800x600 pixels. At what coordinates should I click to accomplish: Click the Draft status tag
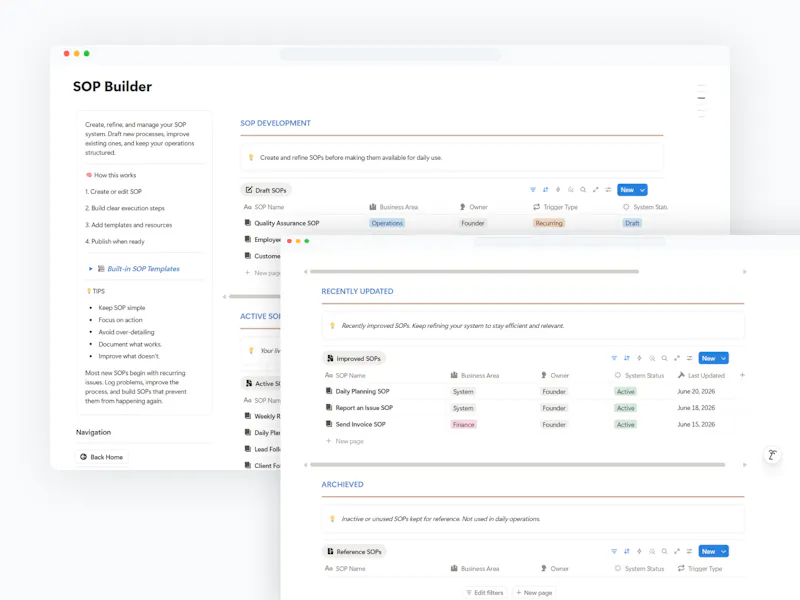coord(632,223)
